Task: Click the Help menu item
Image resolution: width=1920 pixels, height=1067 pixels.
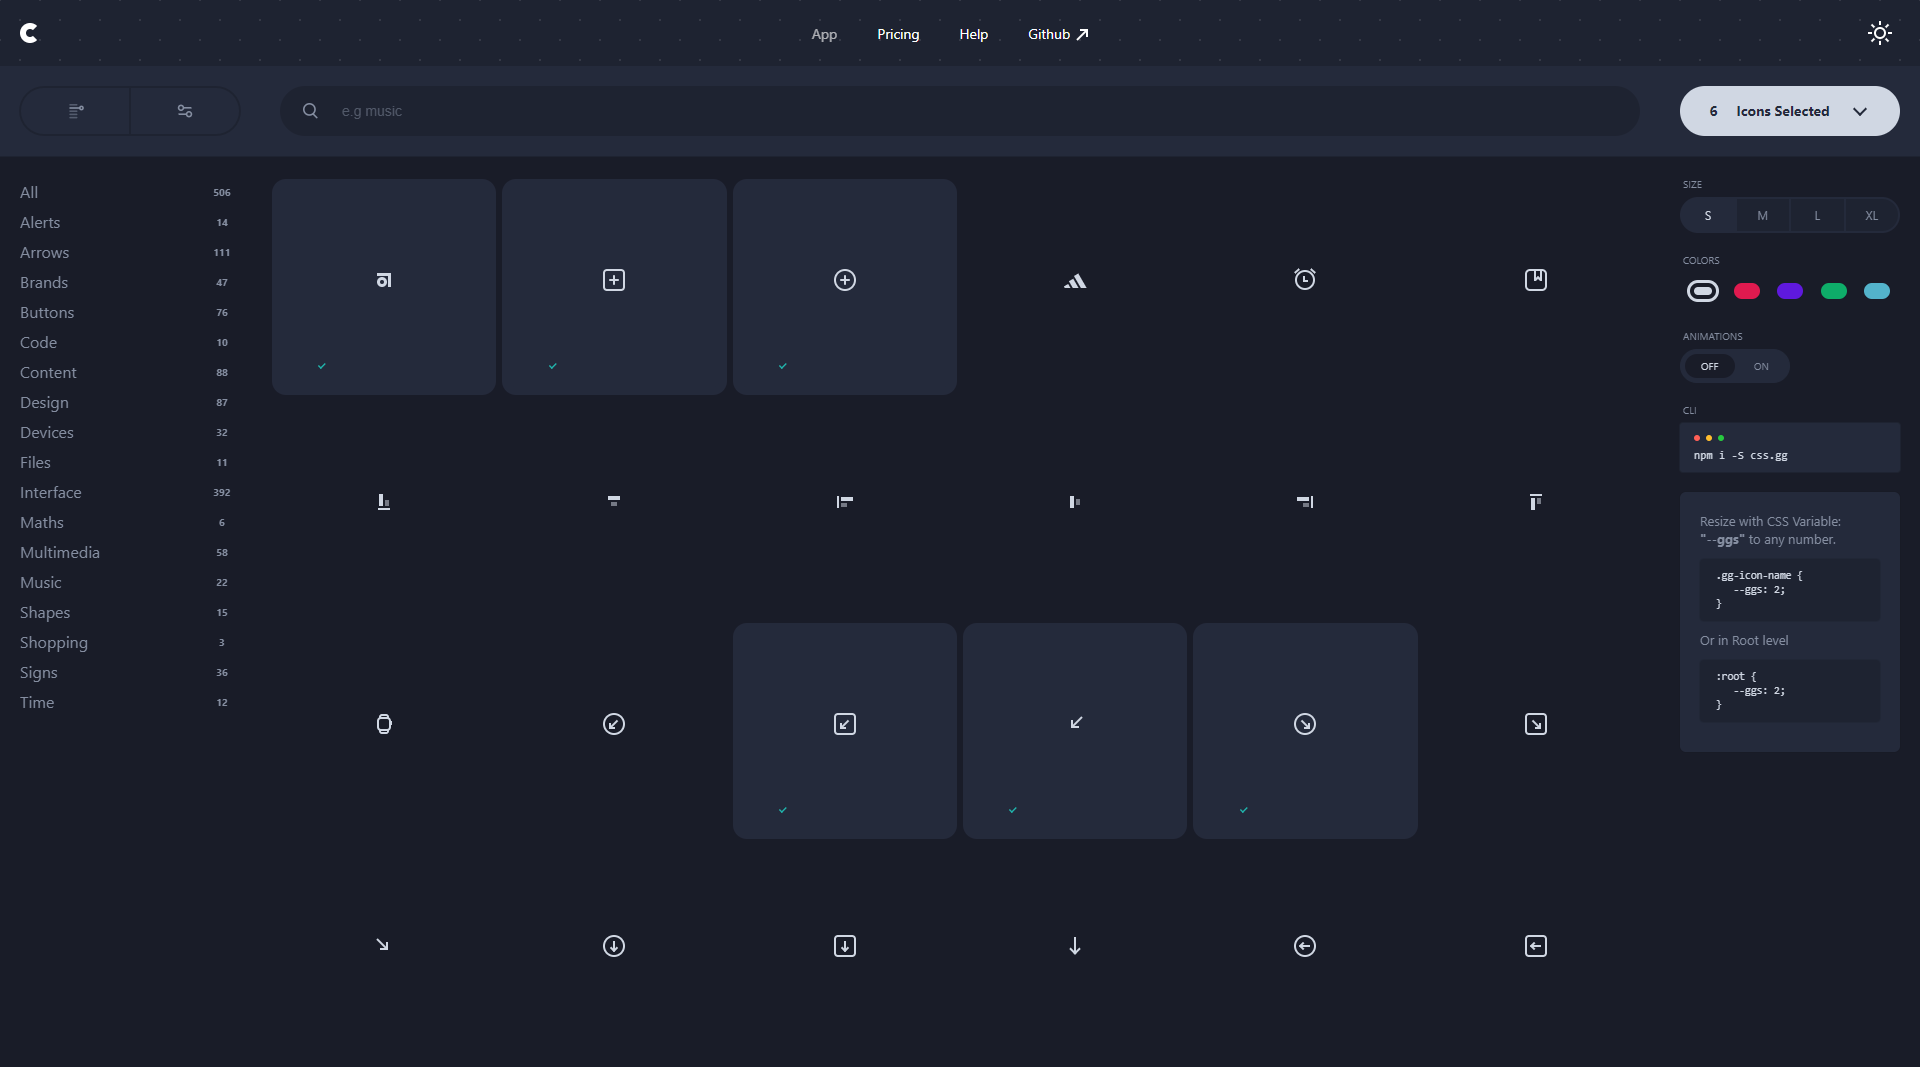Action: point(972,33)
